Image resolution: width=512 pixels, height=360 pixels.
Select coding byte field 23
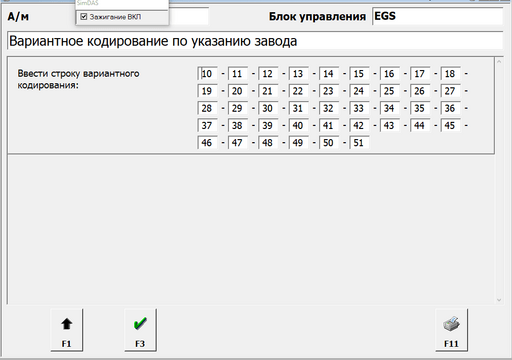point(329,91)
